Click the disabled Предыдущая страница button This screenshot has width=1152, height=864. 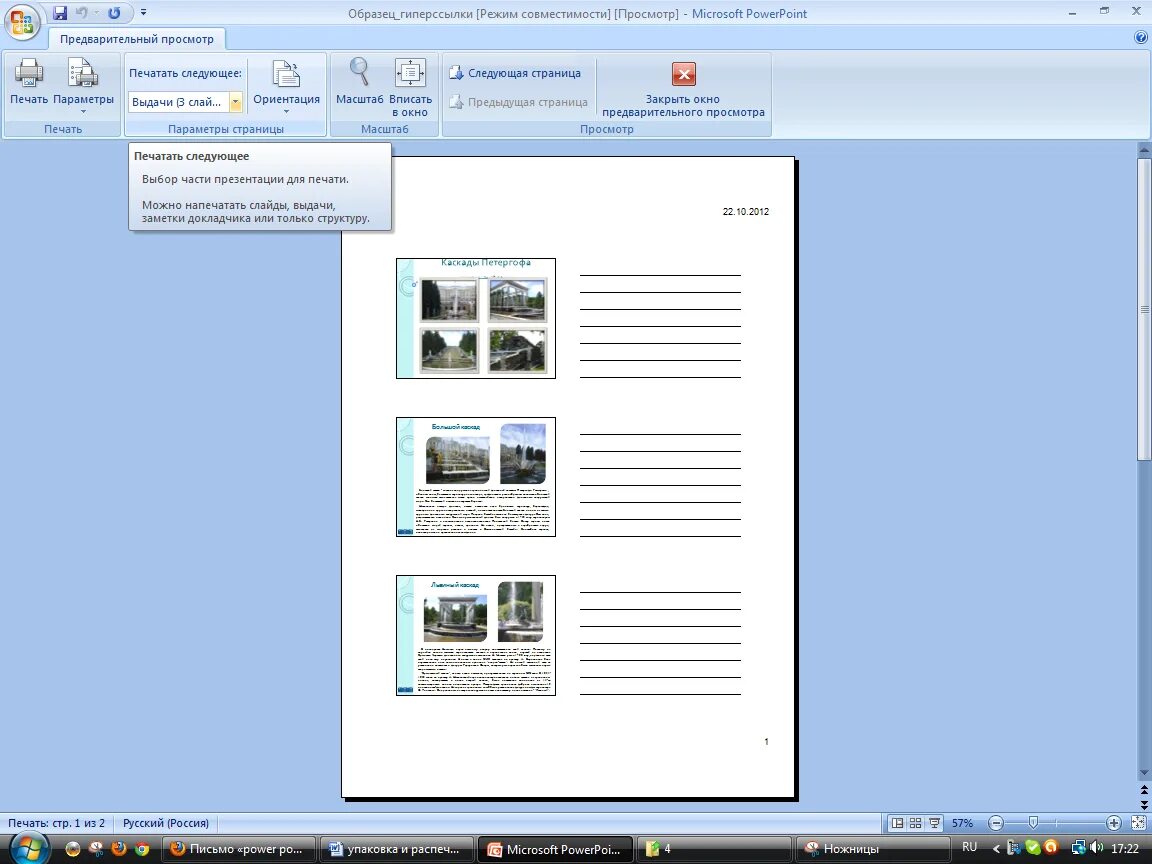518,102
